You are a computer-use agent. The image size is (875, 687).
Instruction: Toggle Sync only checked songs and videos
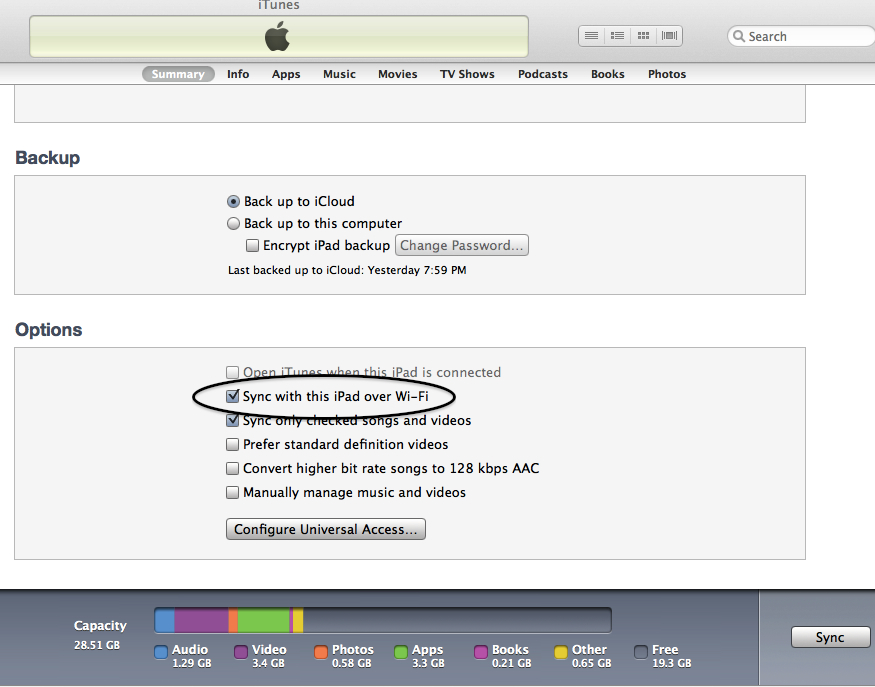tap(232, 420)
